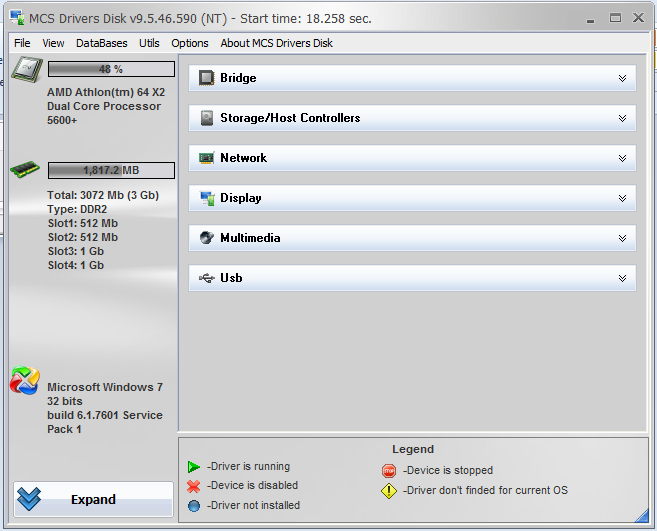Click the CPU usage 48 % bar
657x531 pixels.
pyautogui.click(x=111, y=69)
